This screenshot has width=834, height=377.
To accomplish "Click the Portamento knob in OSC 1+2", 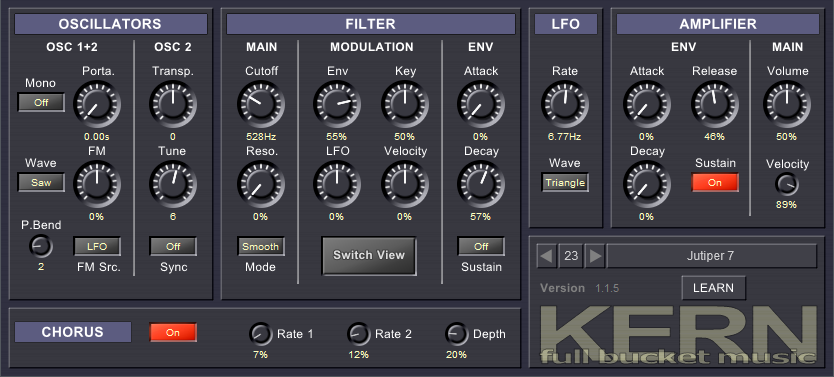I will [97, 104].
